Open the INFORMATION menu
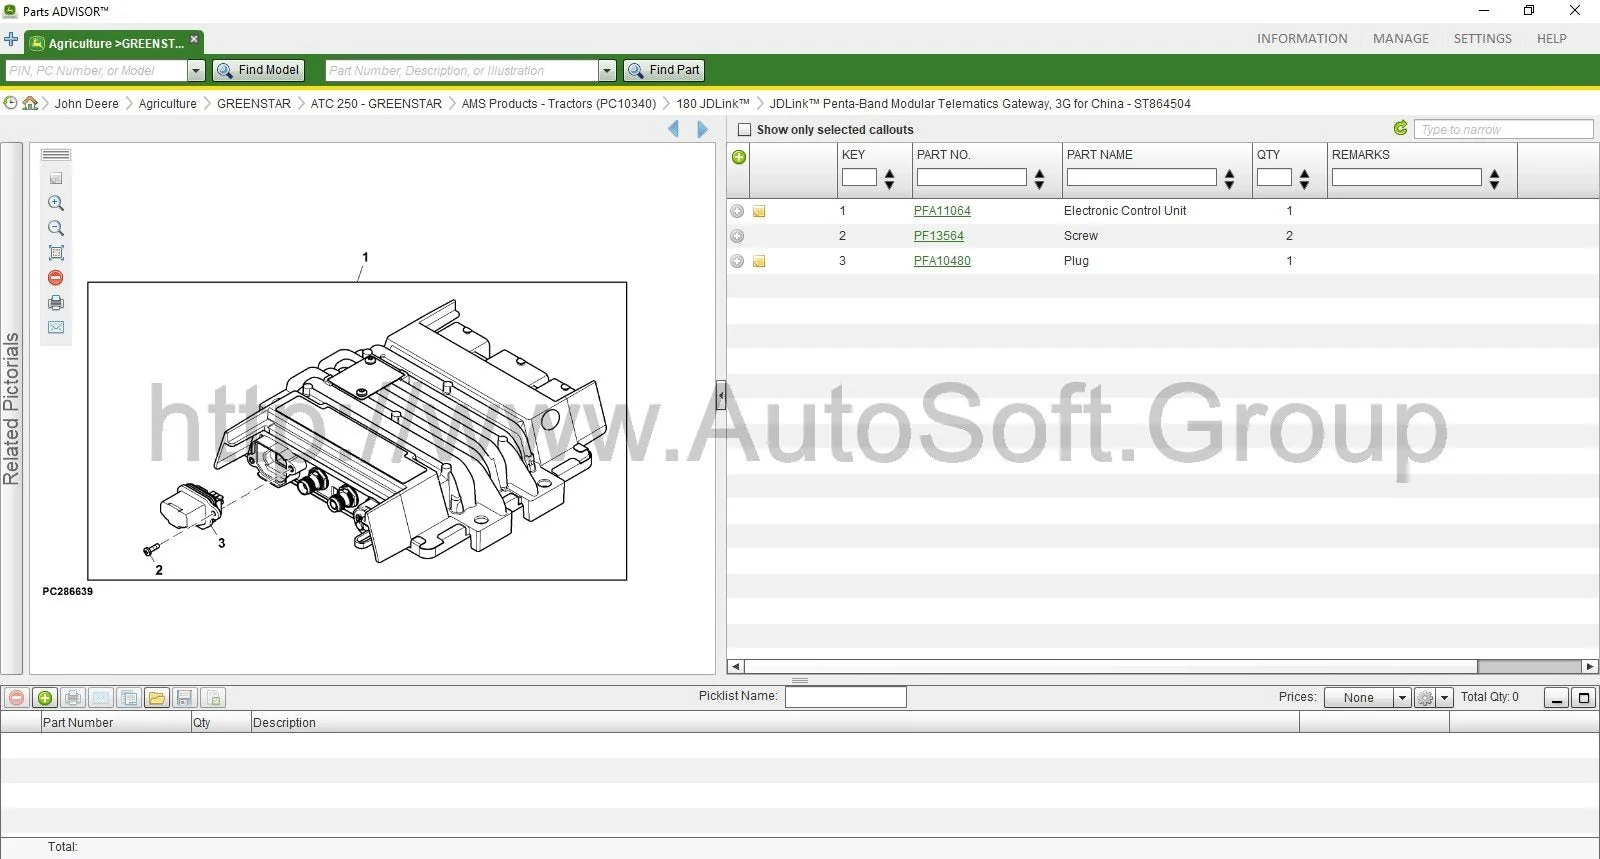The width and height of the screenshot is (1600, 859). click(1302, 39)
